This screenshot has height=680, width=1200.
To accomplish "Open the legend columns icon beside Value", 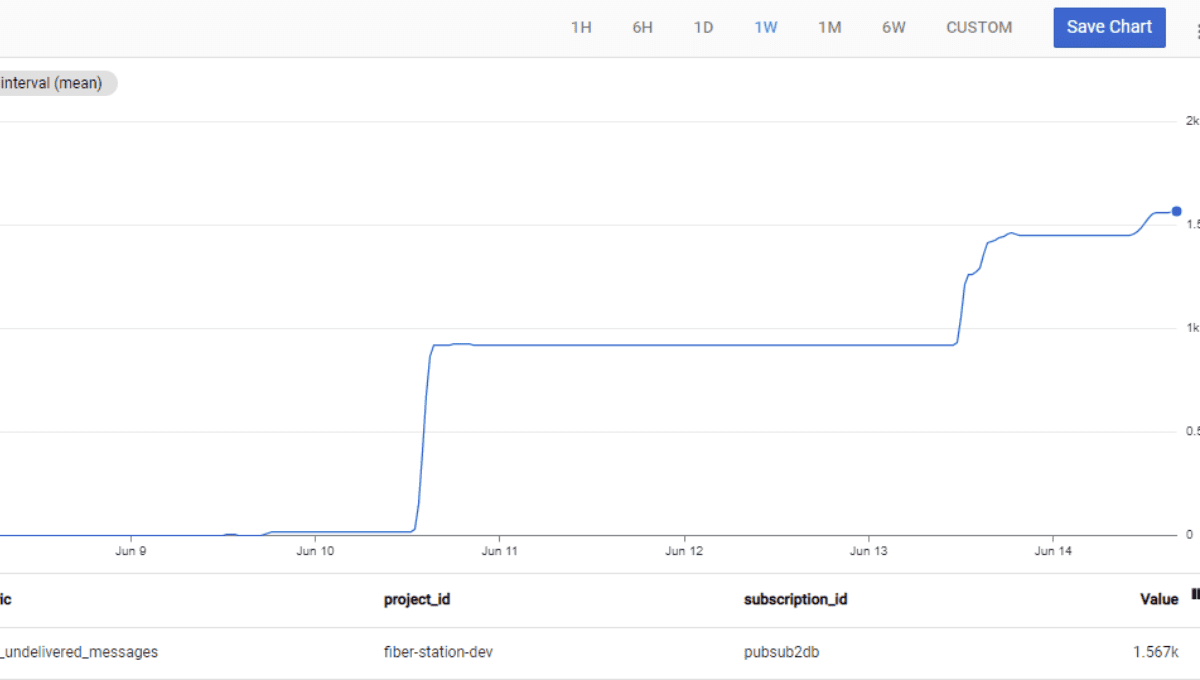I will click(x=1195, y=596).
